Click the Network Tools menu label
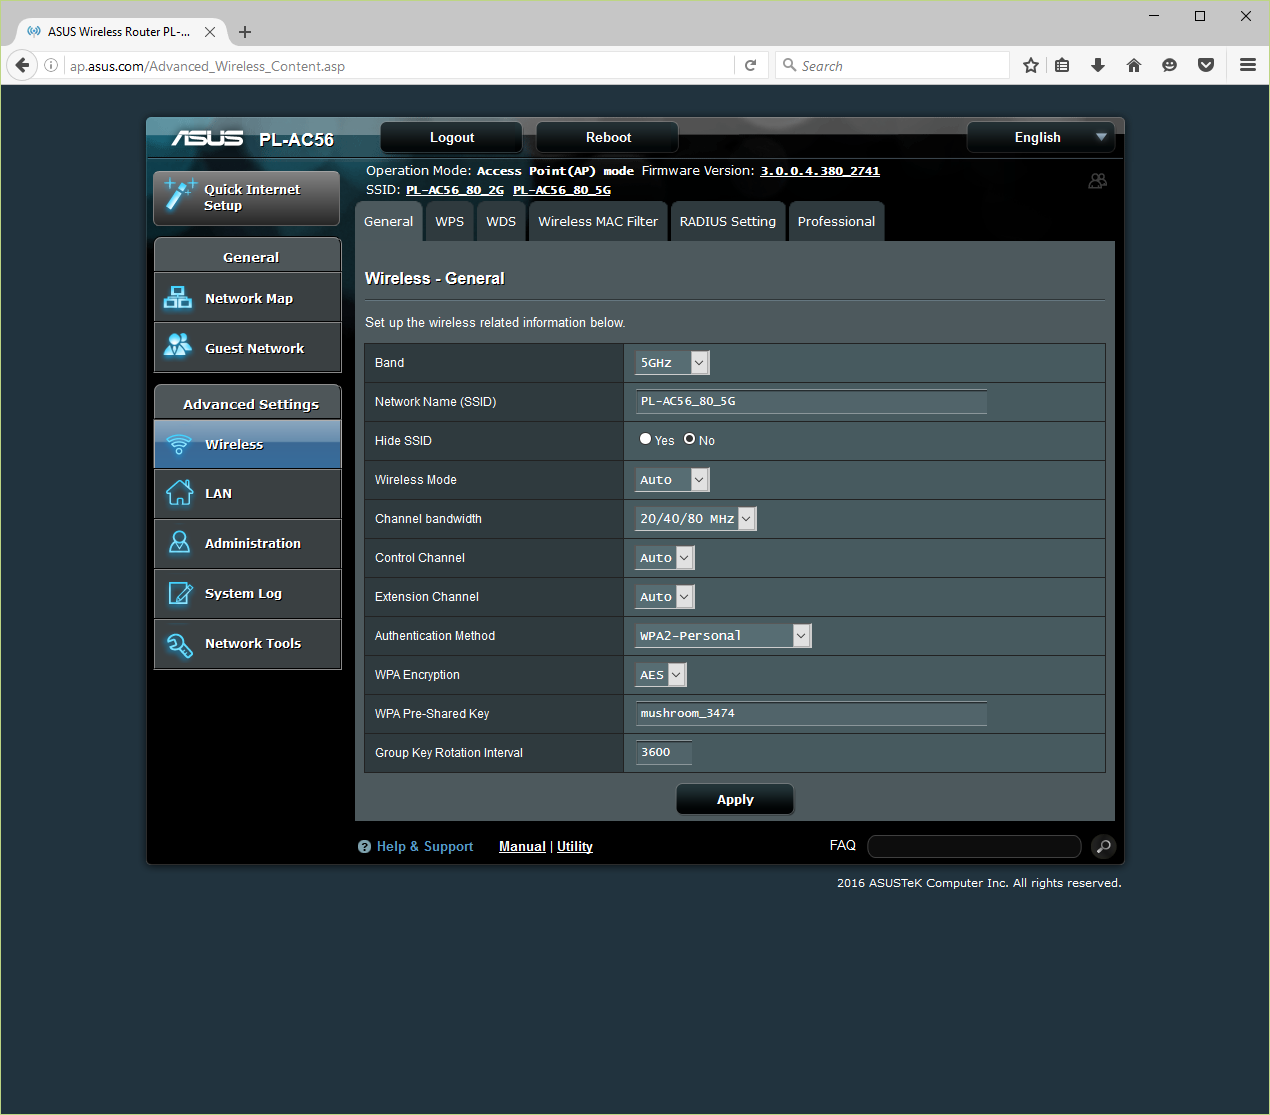This screenshot has height=1115, width=1270. click(253, 643)
